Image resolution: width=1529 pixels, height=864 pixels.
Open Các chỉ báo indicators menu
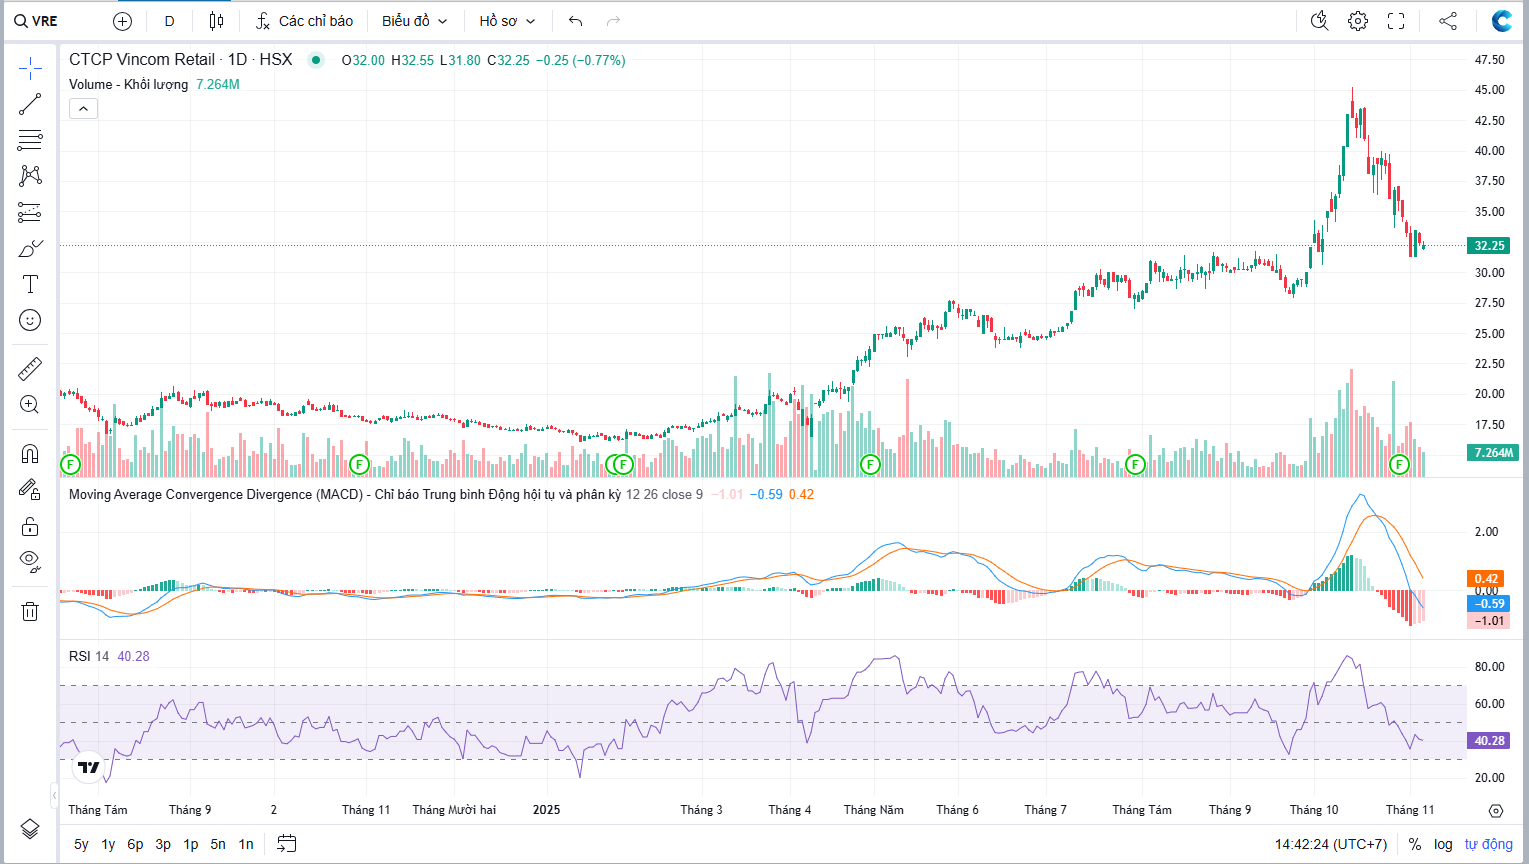[304, 21]
